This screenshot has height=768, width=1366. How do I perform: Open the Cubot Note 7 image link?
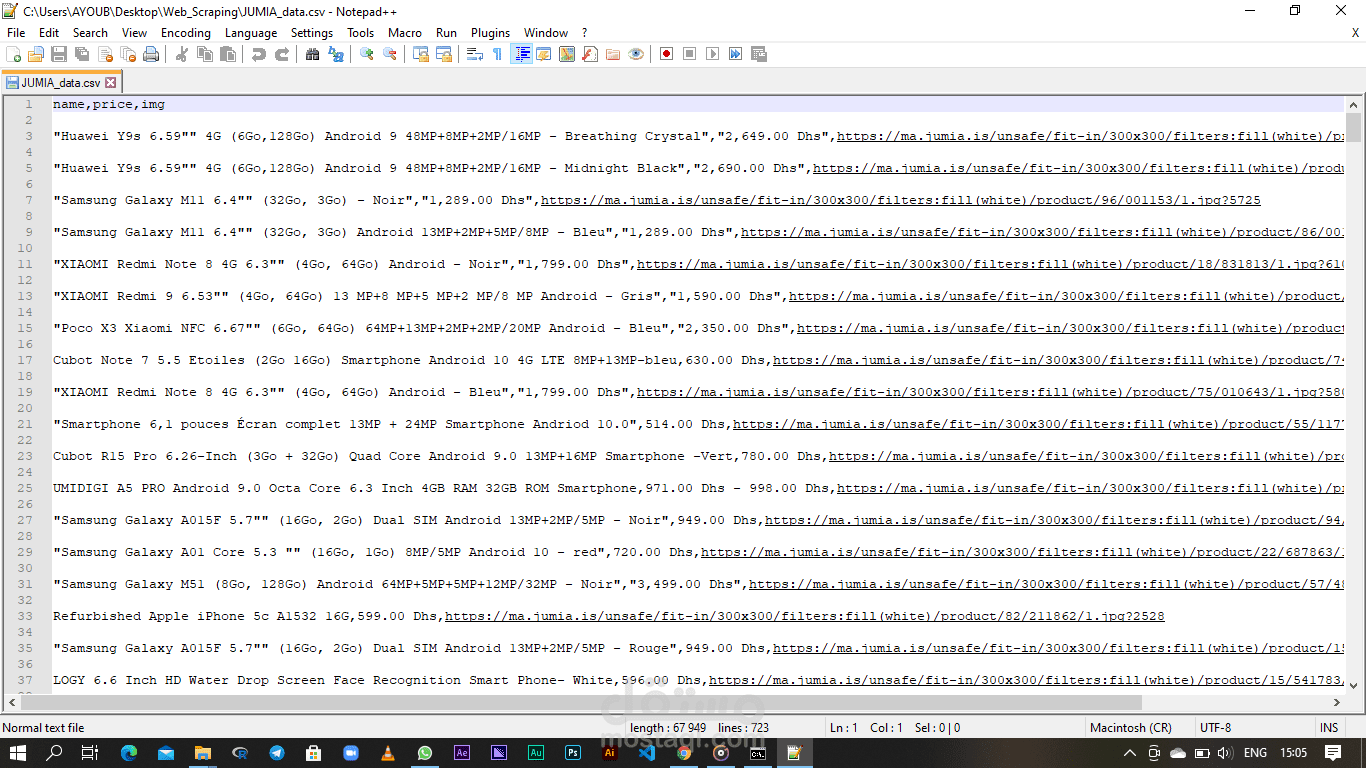point(1059,360)
